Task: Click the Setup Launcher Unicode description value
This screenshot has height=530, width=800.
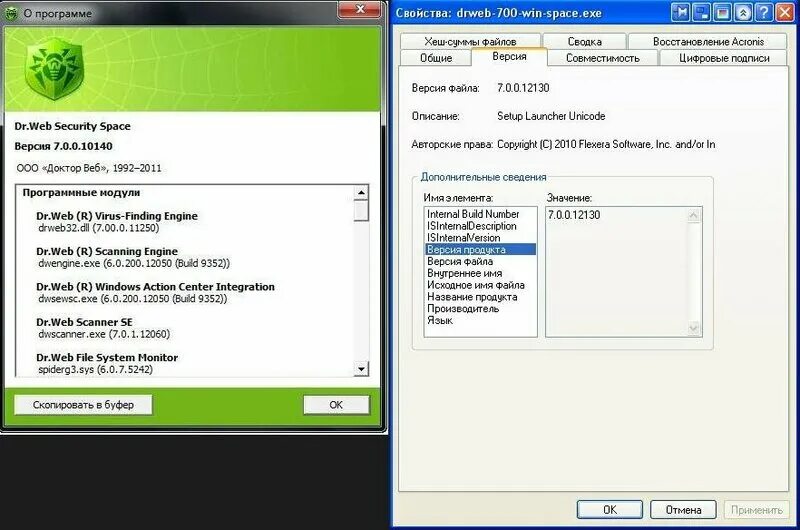Action: (x=551, y=116)
